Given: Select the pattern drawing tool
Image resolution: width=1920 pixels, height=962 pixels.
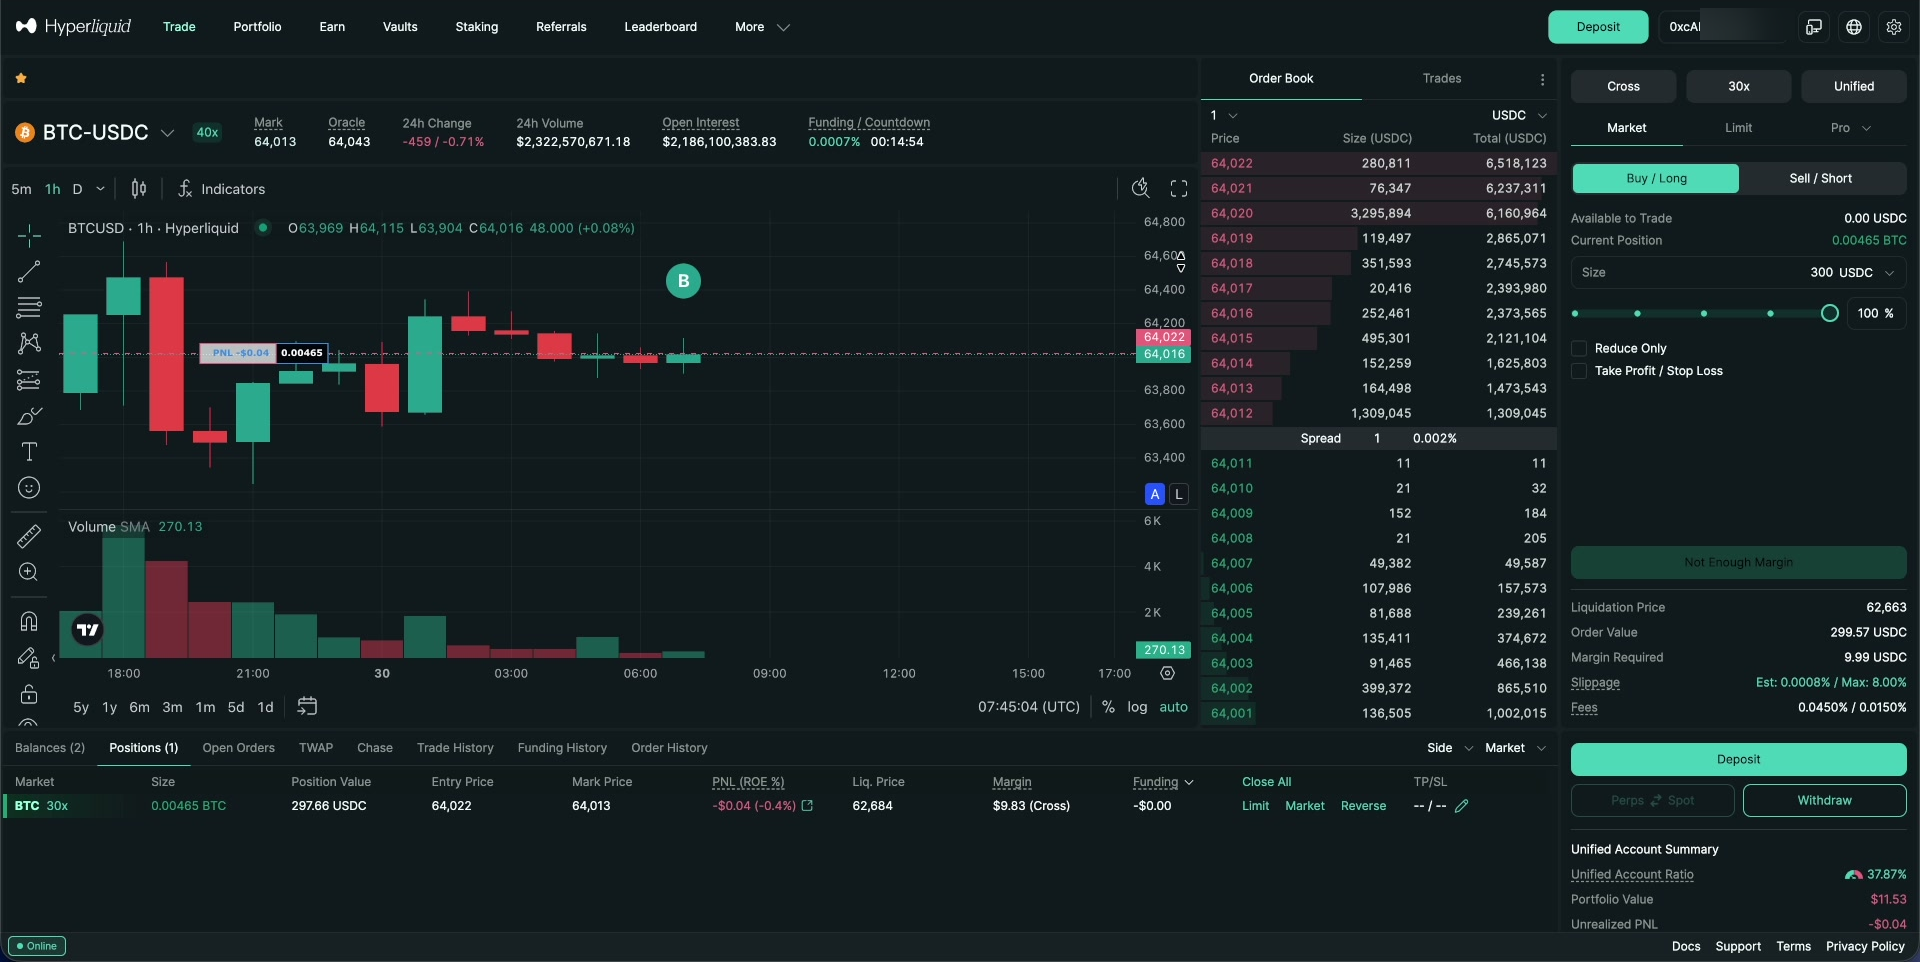Looking at the screenshot, I should coord(29,343).
